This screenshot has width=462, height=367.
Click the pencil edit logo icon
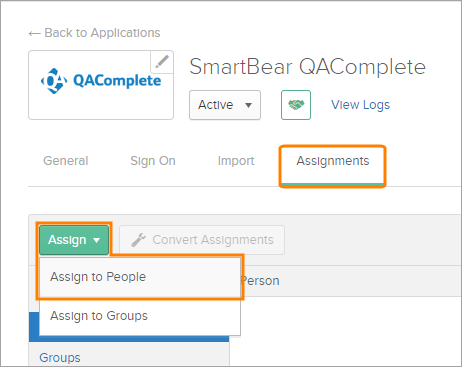click(162, 62)
